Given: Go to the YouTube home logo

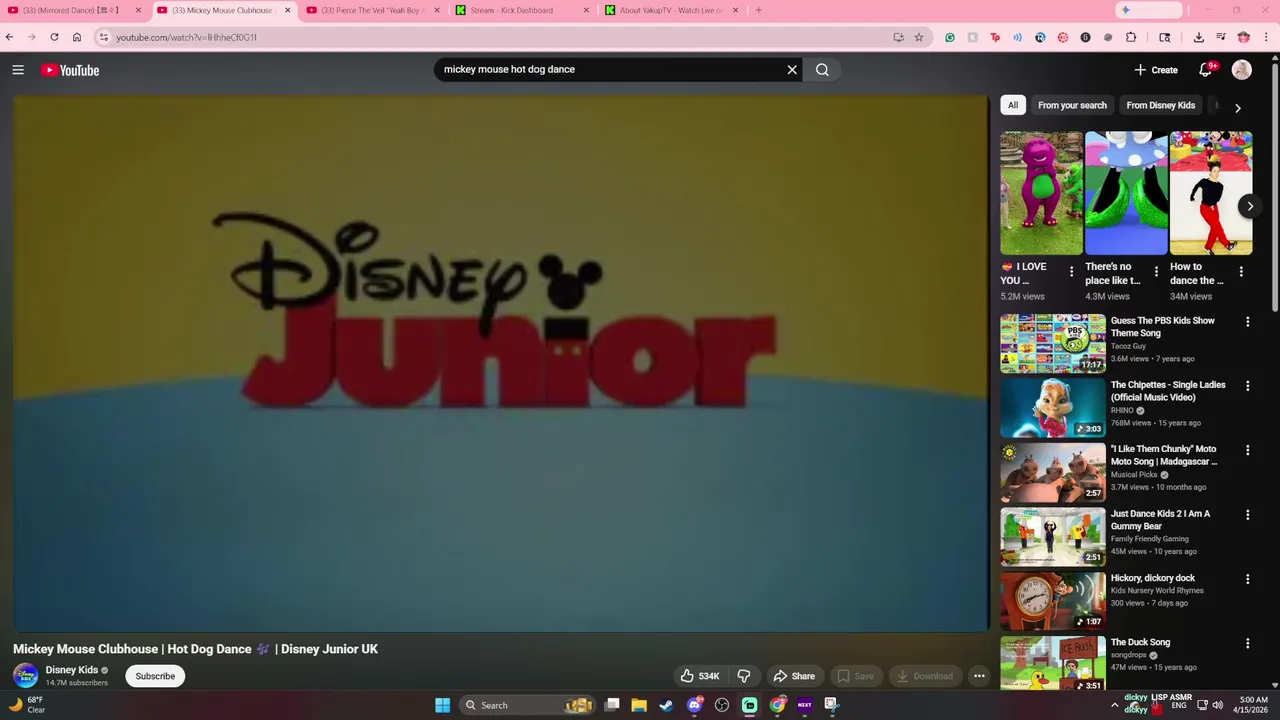Looking at the screenshot, I should 70,70.
